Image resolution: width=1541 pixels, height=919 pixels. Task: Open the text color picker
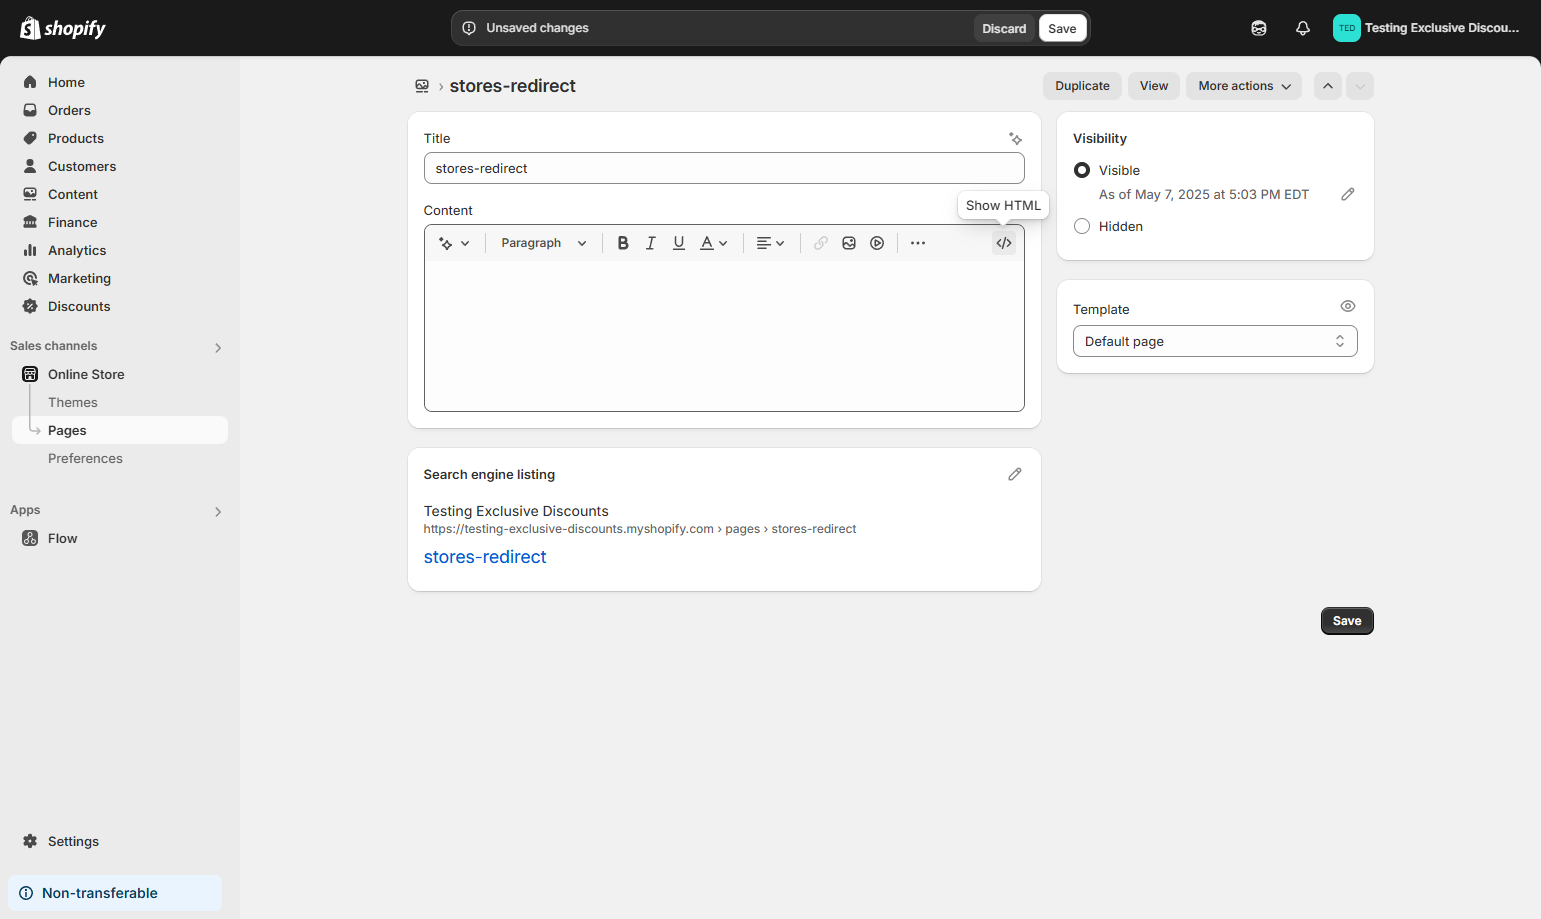tap(714, 243)
